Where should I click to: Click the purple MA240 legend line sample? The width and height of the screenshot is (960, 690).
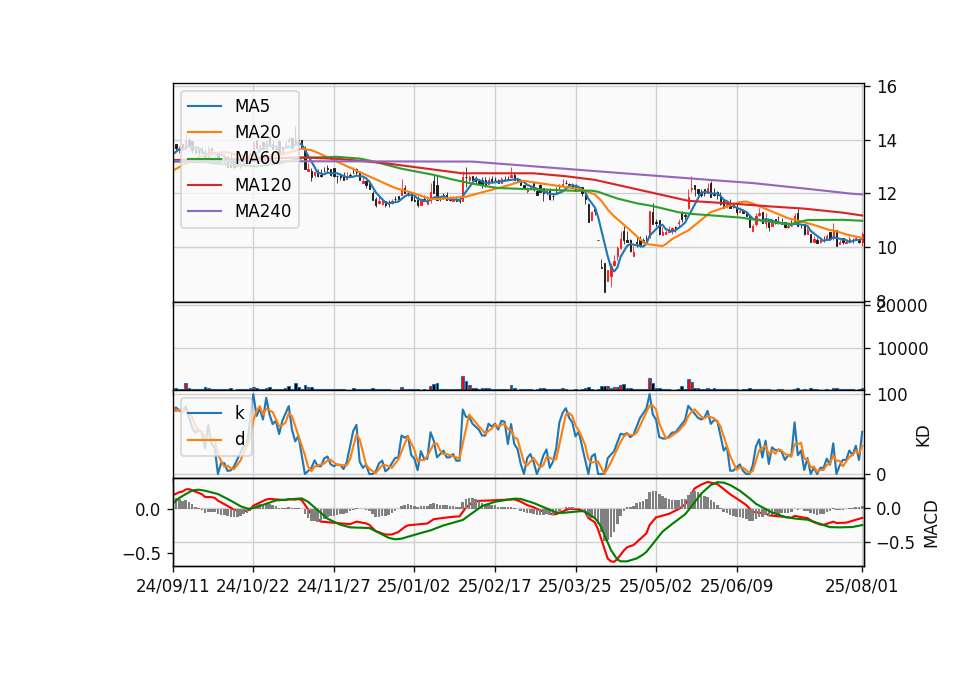point(204,211)
